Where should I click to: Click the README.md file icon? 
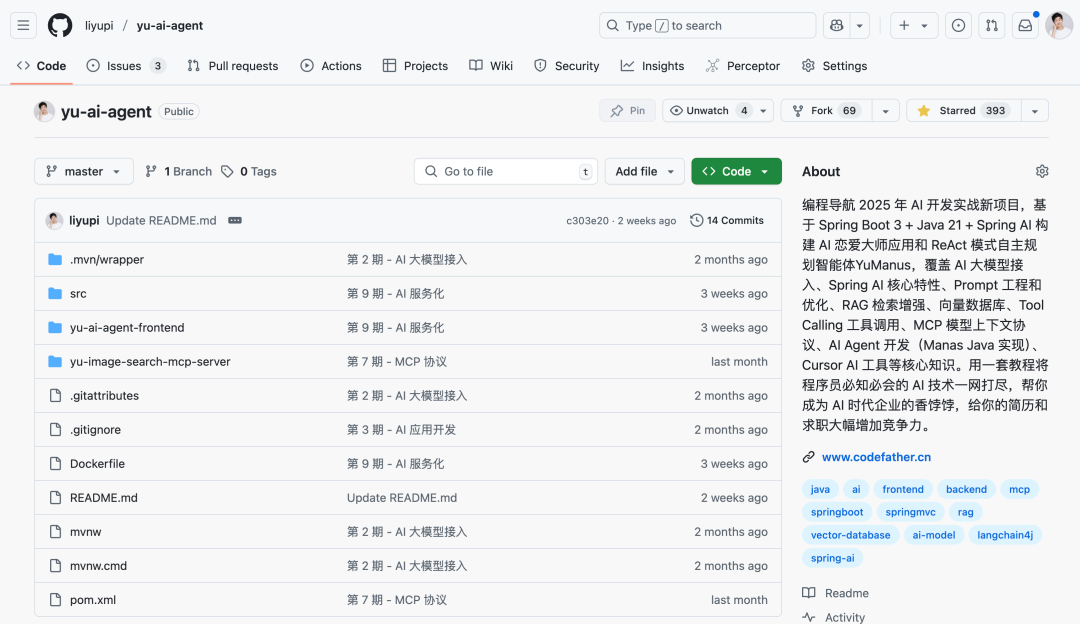point(55,498)
